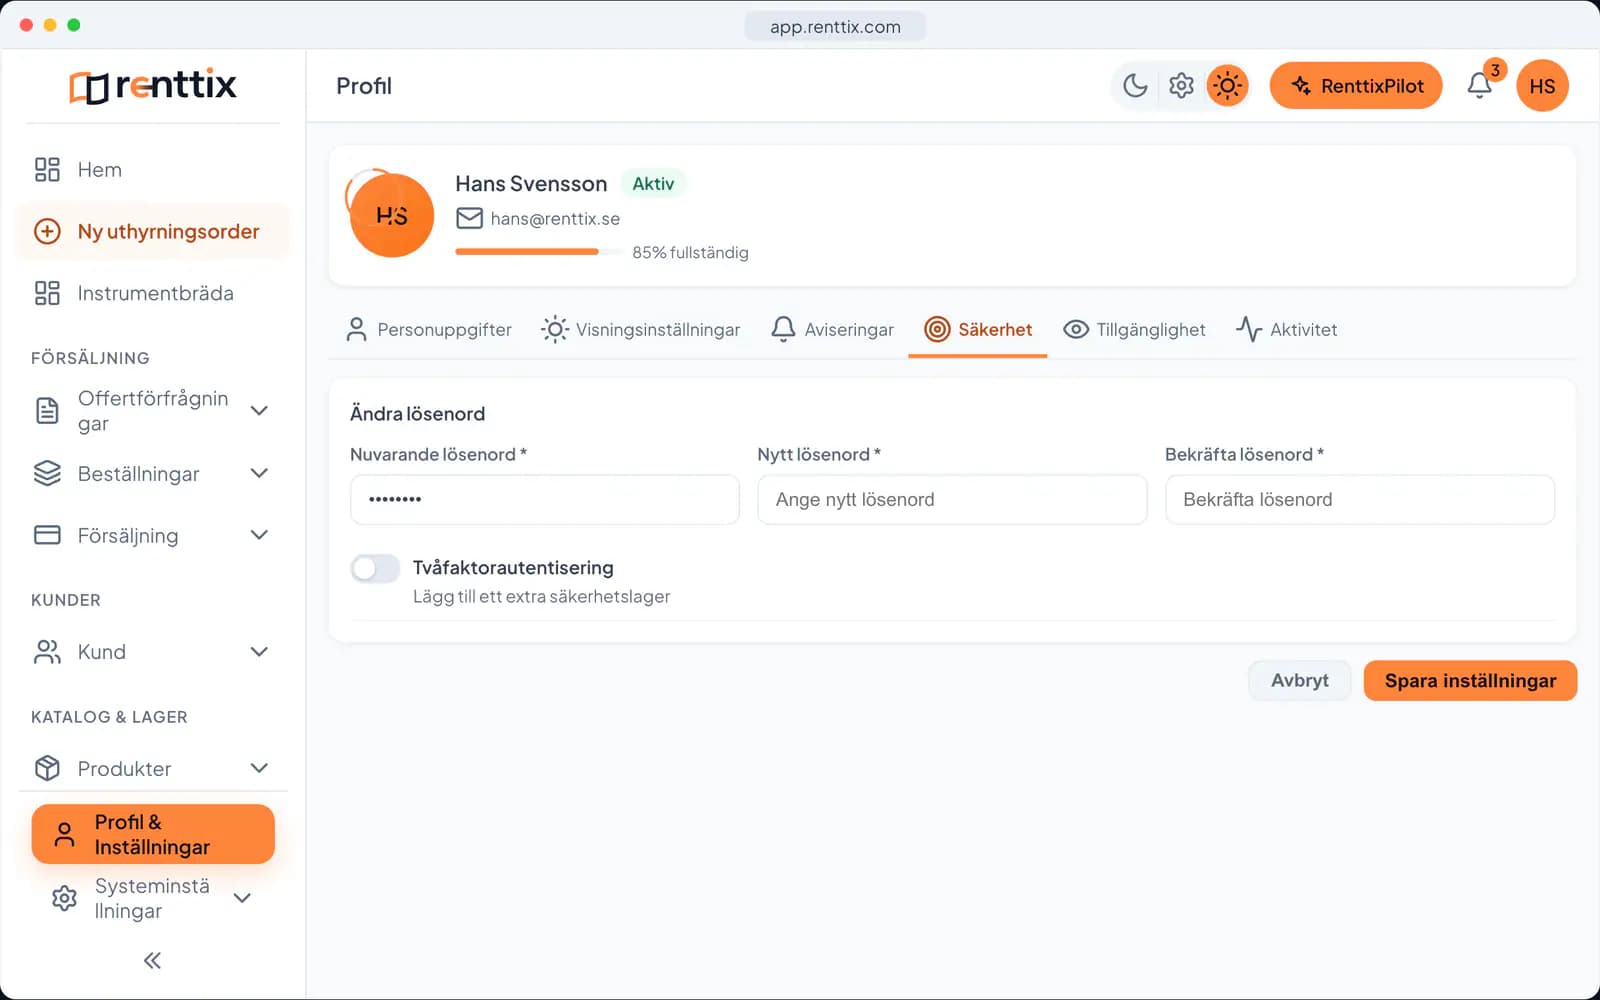Focus the Nytt lösenord field
The height and width of the screenshot is (1000, 1600).
(952, 499)
